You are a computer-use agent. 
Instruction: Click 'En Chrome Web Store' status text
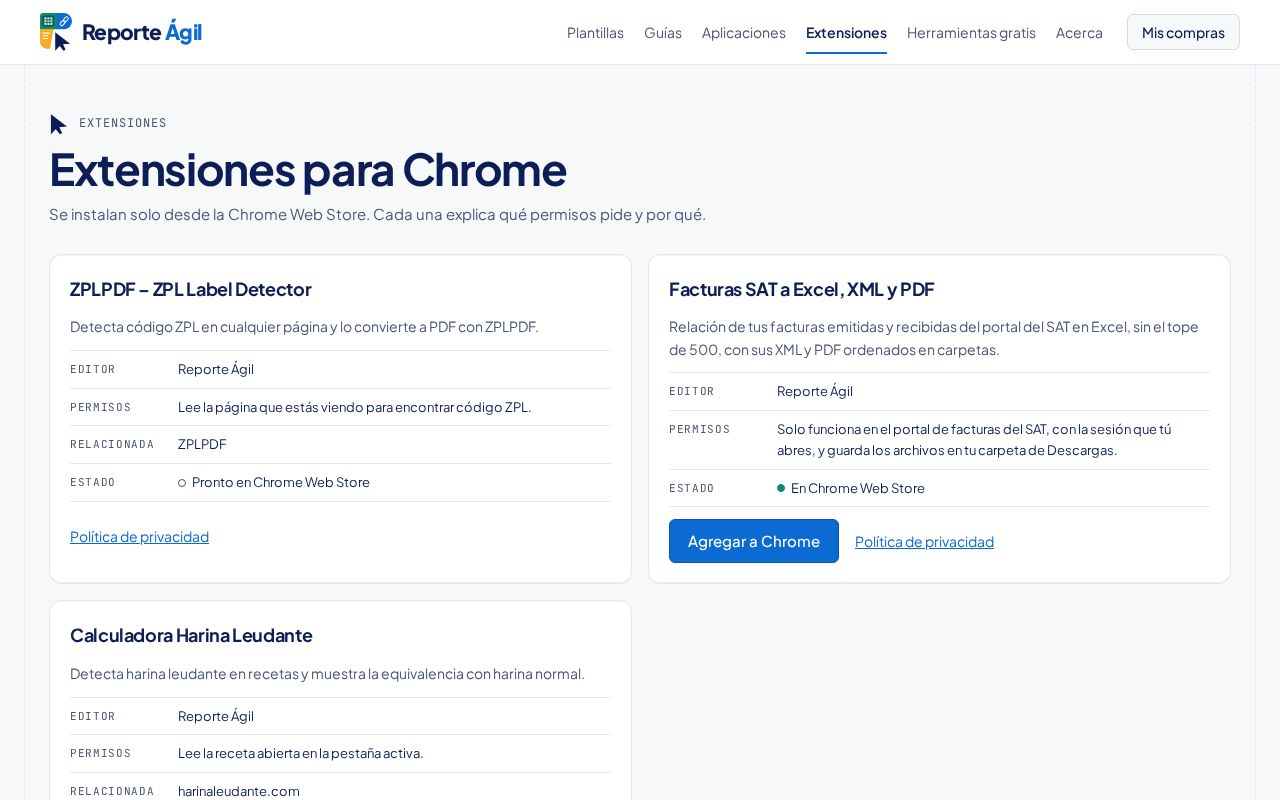point(858,488)
